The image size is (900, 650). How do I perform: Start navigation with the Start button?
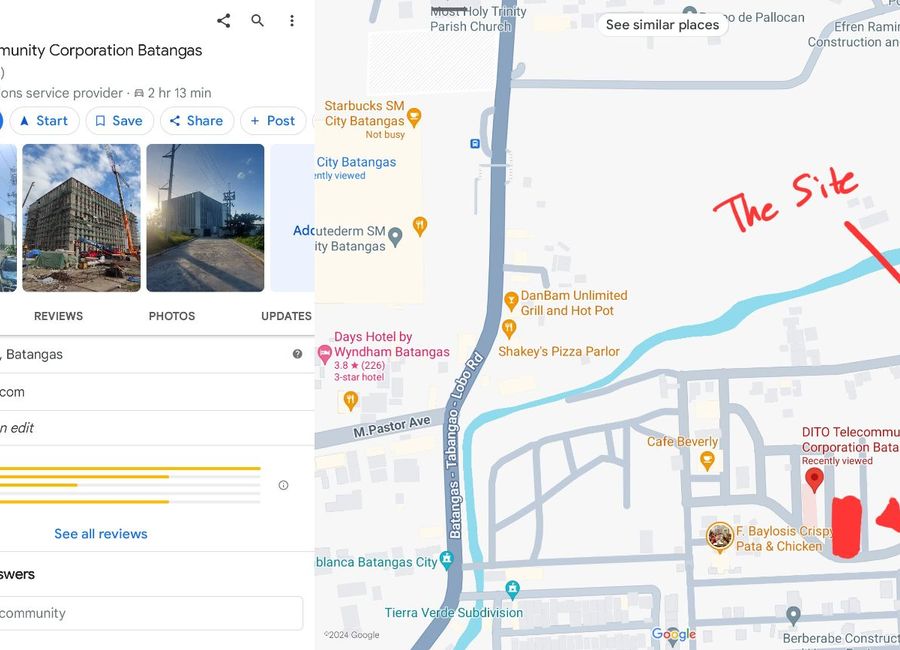click(x=44, y=121)
